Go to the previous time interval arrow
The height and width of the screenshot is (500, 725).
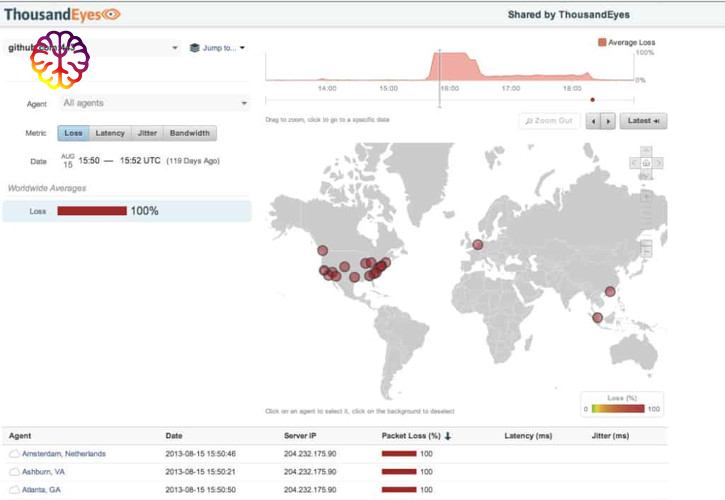coord(593,121)
